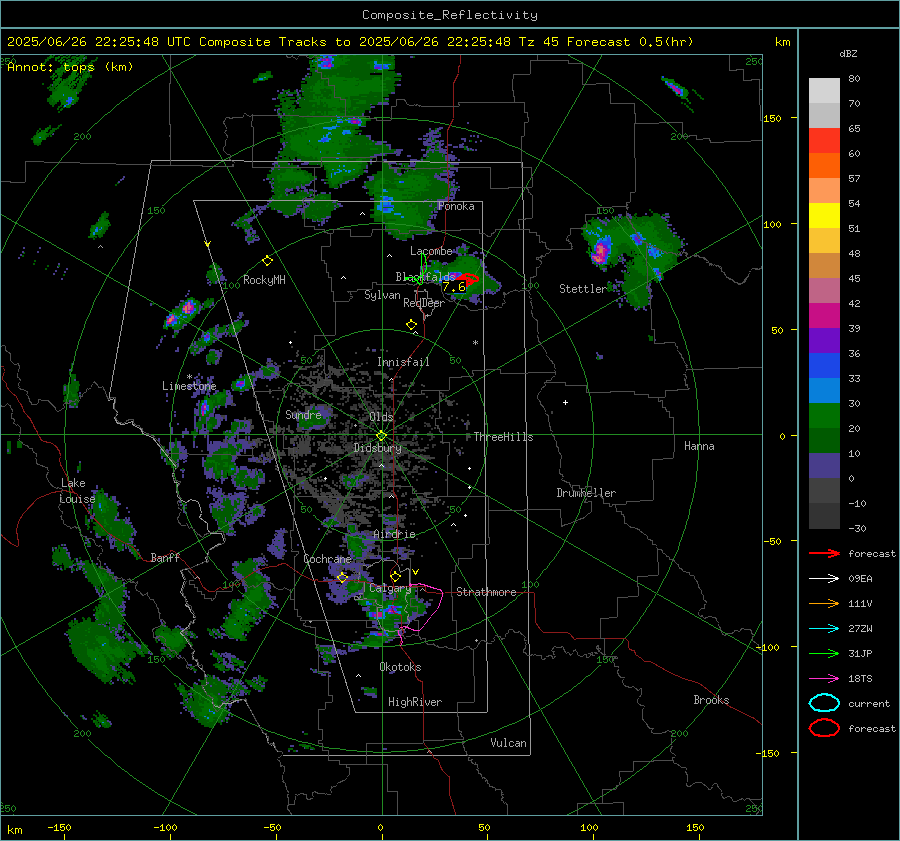Select the white 09EA track arrow
The width and height of the screenshot is (900, 841).
tap(824, 579)
